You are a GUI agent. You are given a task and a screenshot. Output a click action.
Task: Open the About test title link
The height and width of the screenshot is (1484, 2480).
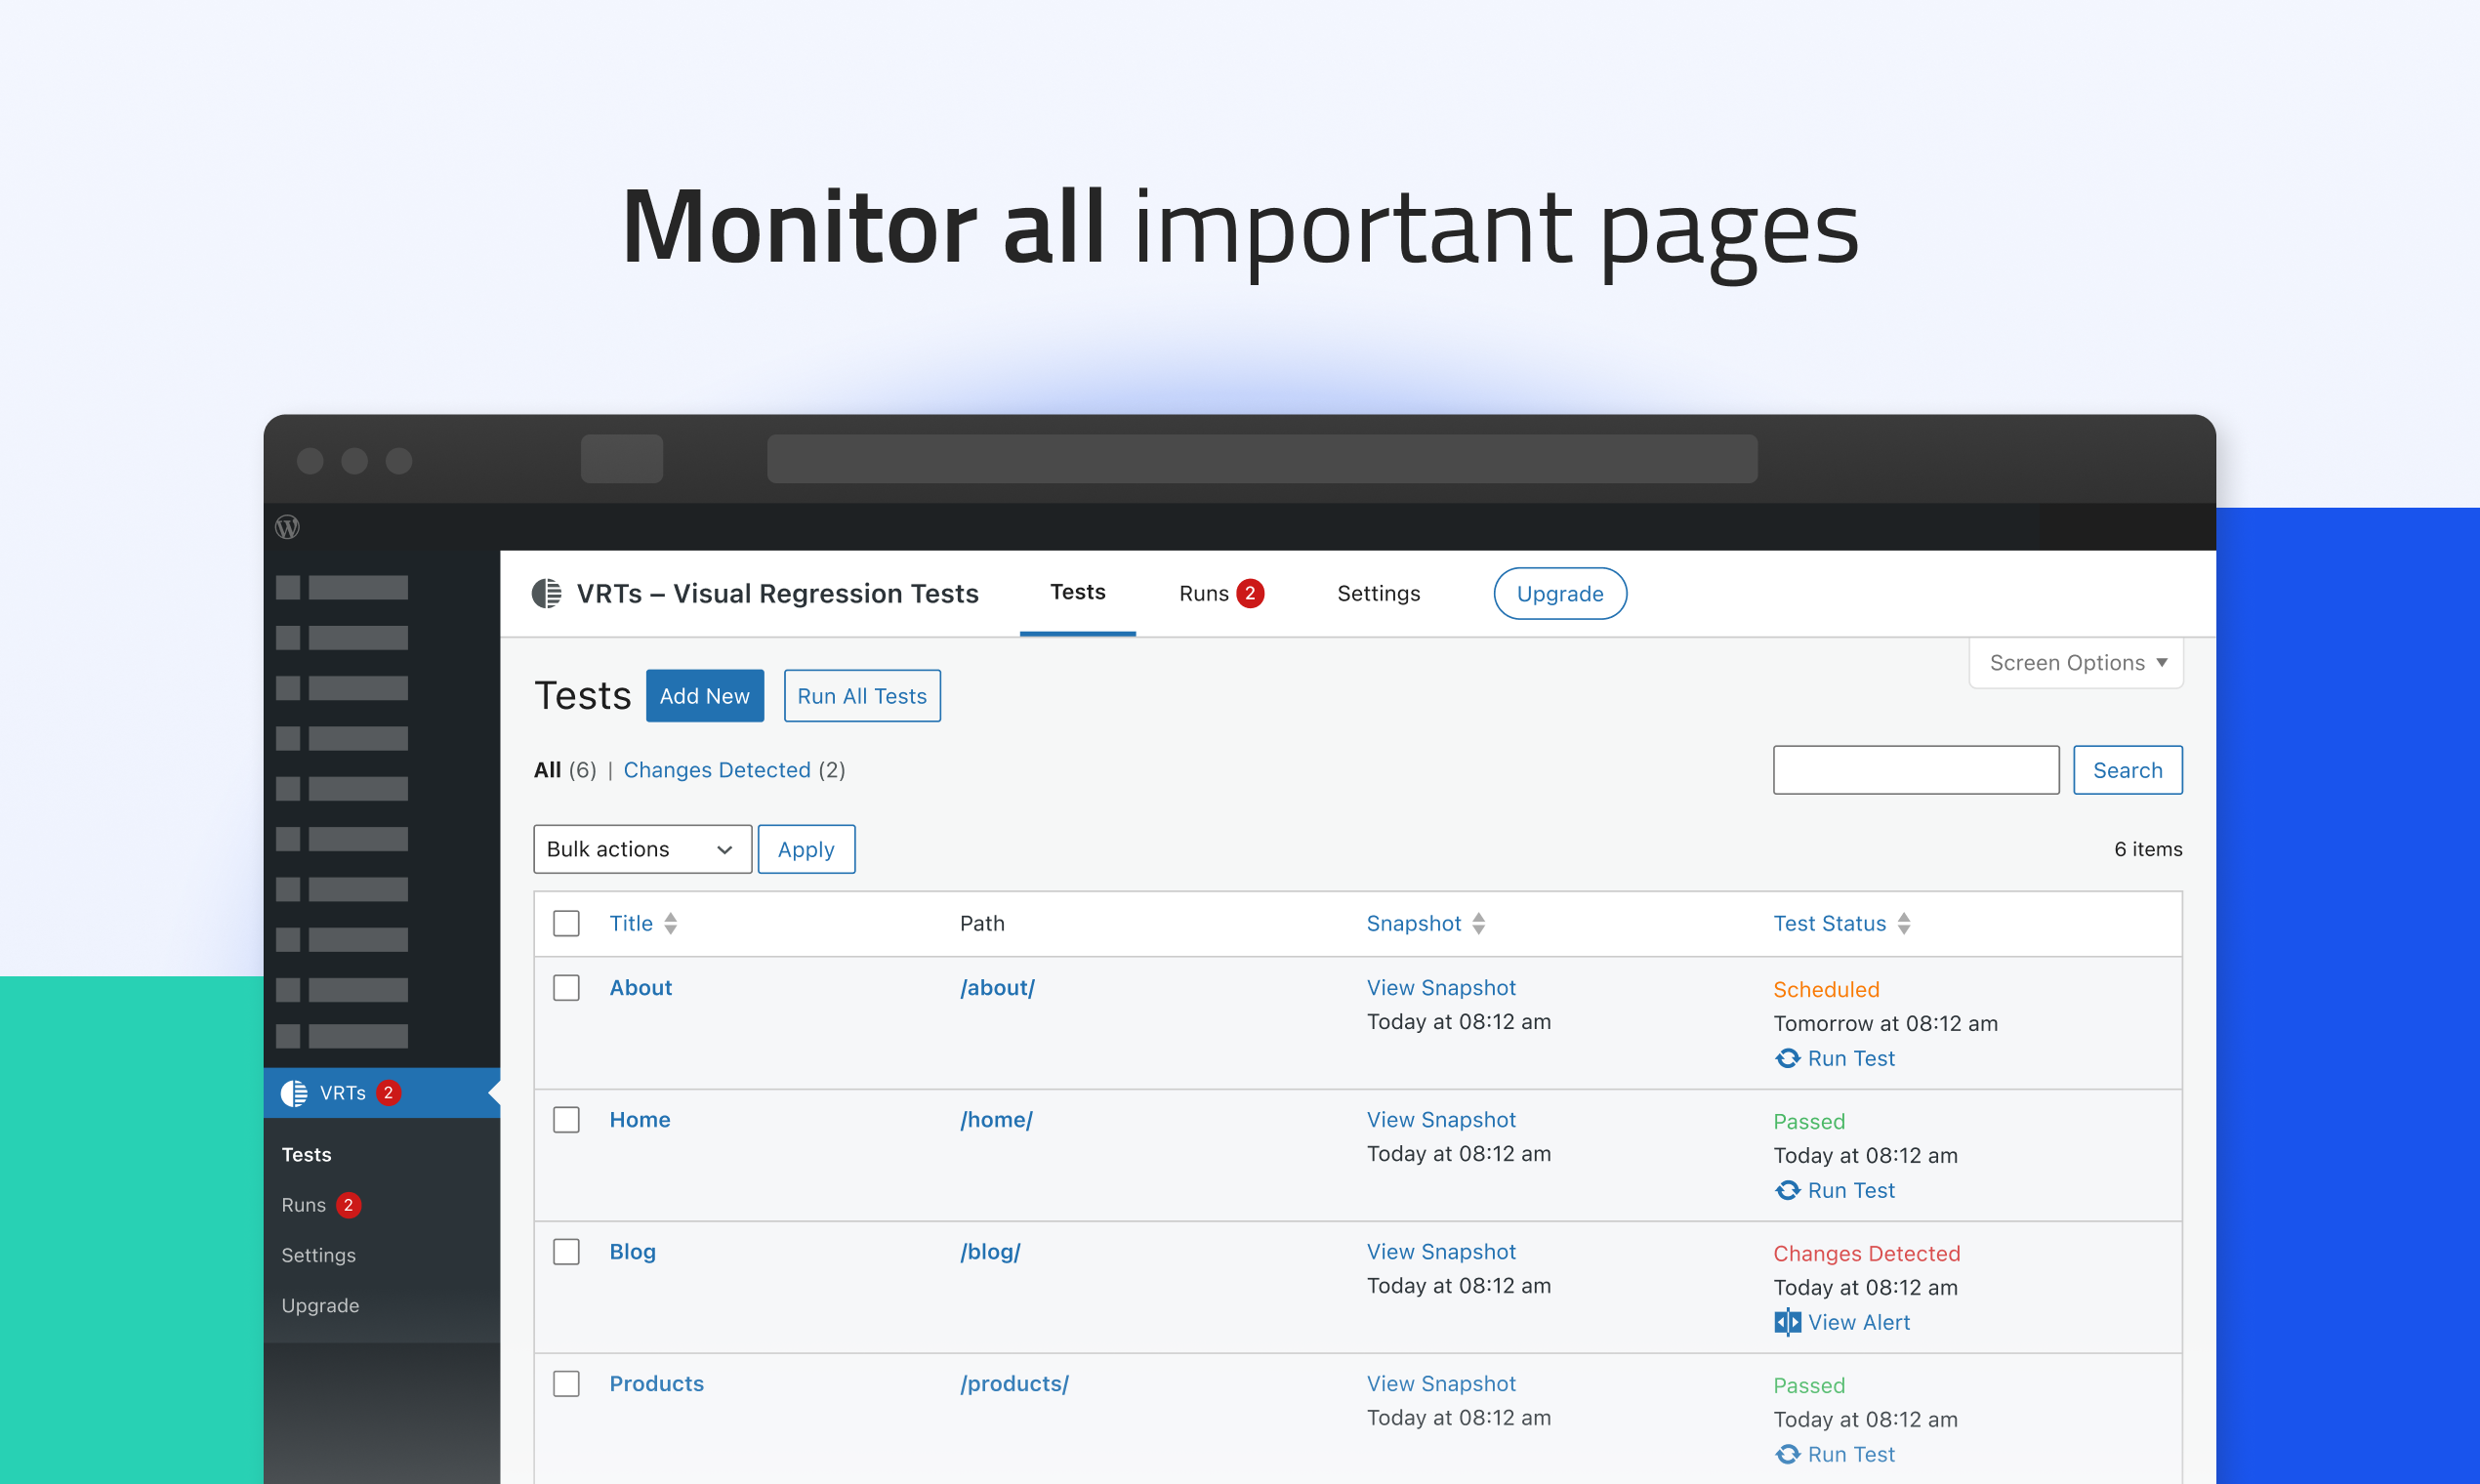click(x=640, y=988)
